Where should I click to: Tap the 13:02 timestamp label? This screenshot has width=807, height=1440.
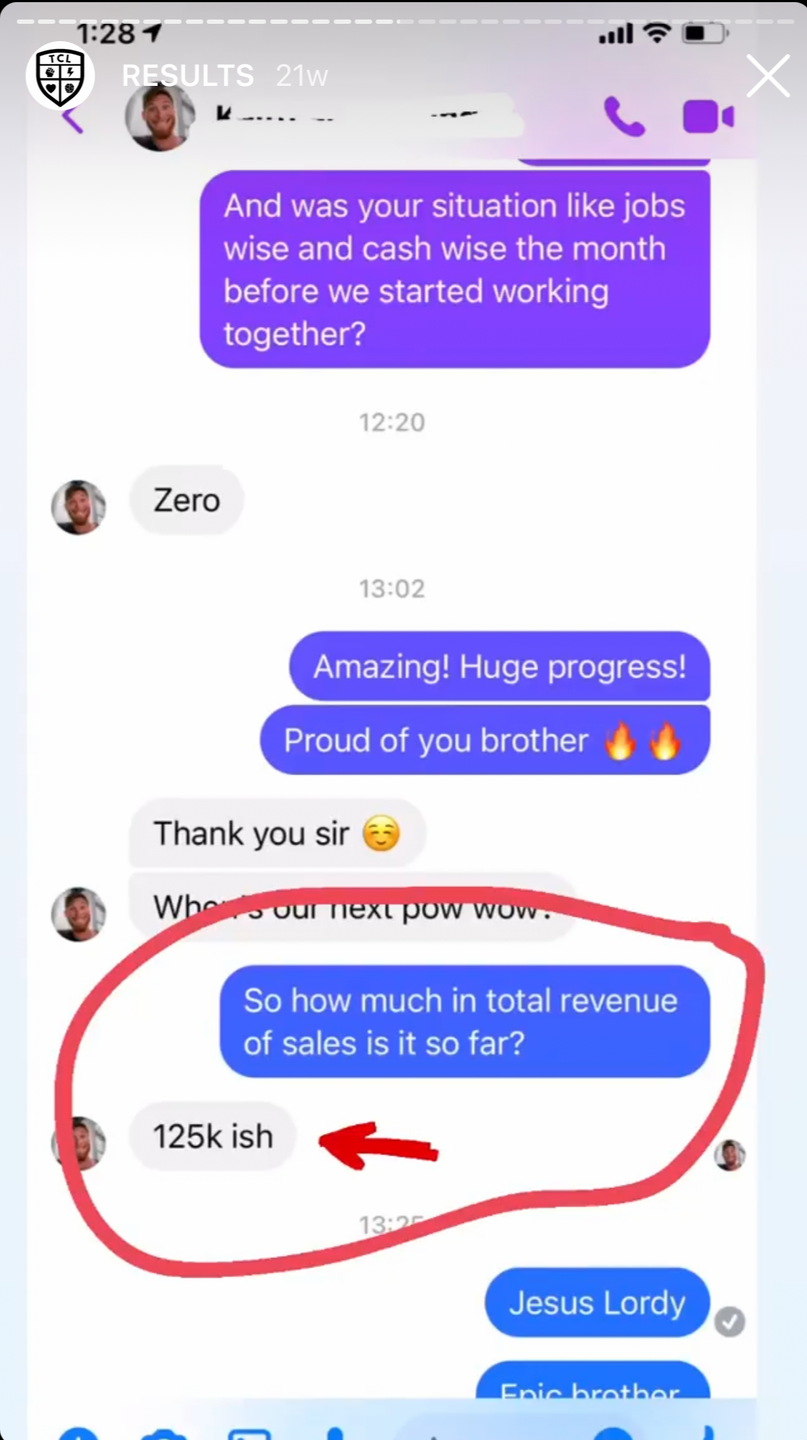[x=392, y=588]
